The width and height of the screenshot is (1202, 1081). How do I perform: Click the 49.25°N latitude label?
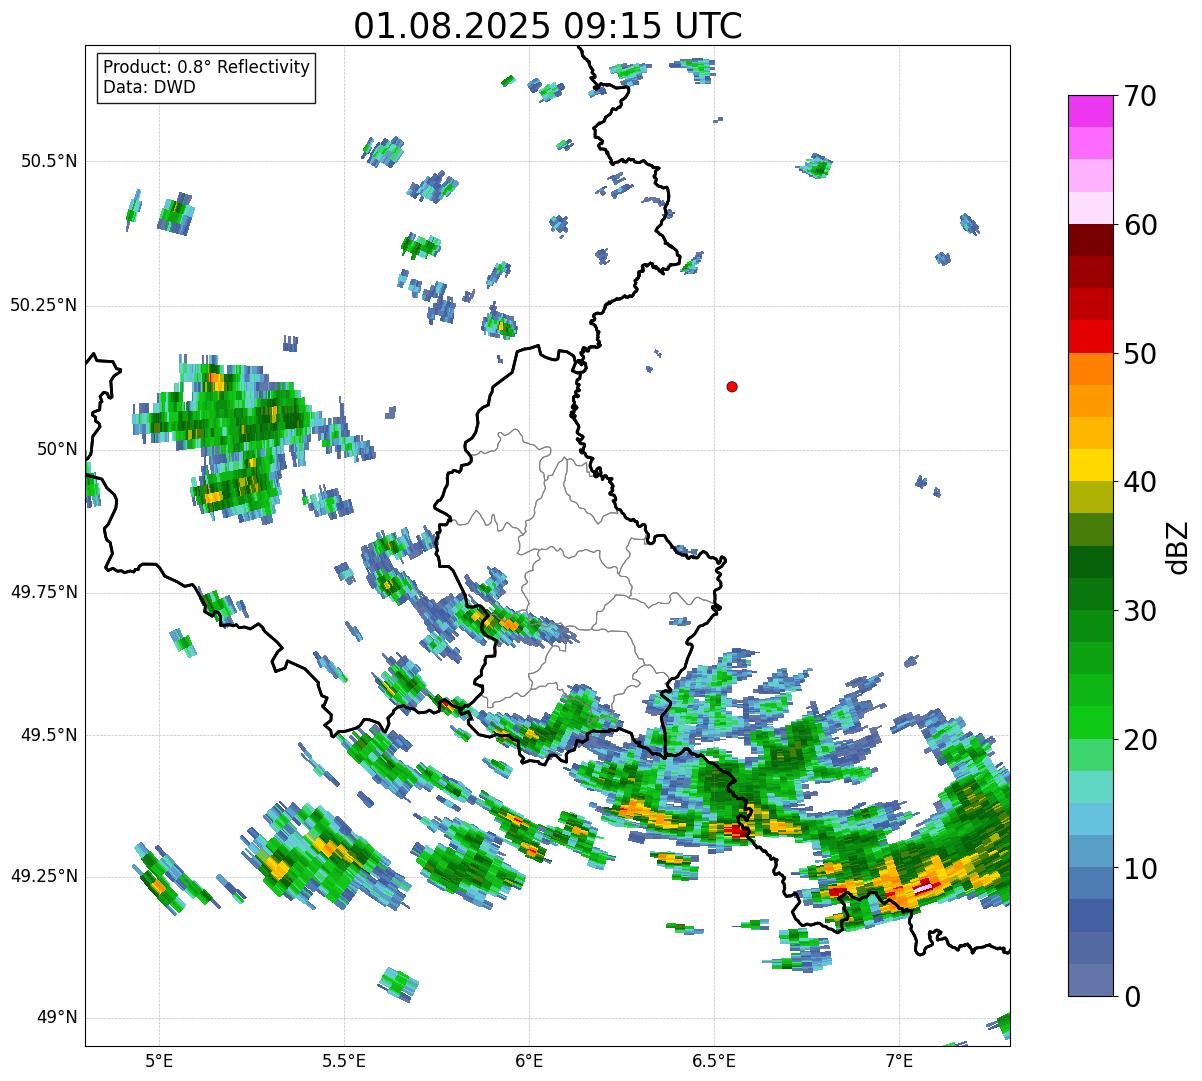pos(43,876)
